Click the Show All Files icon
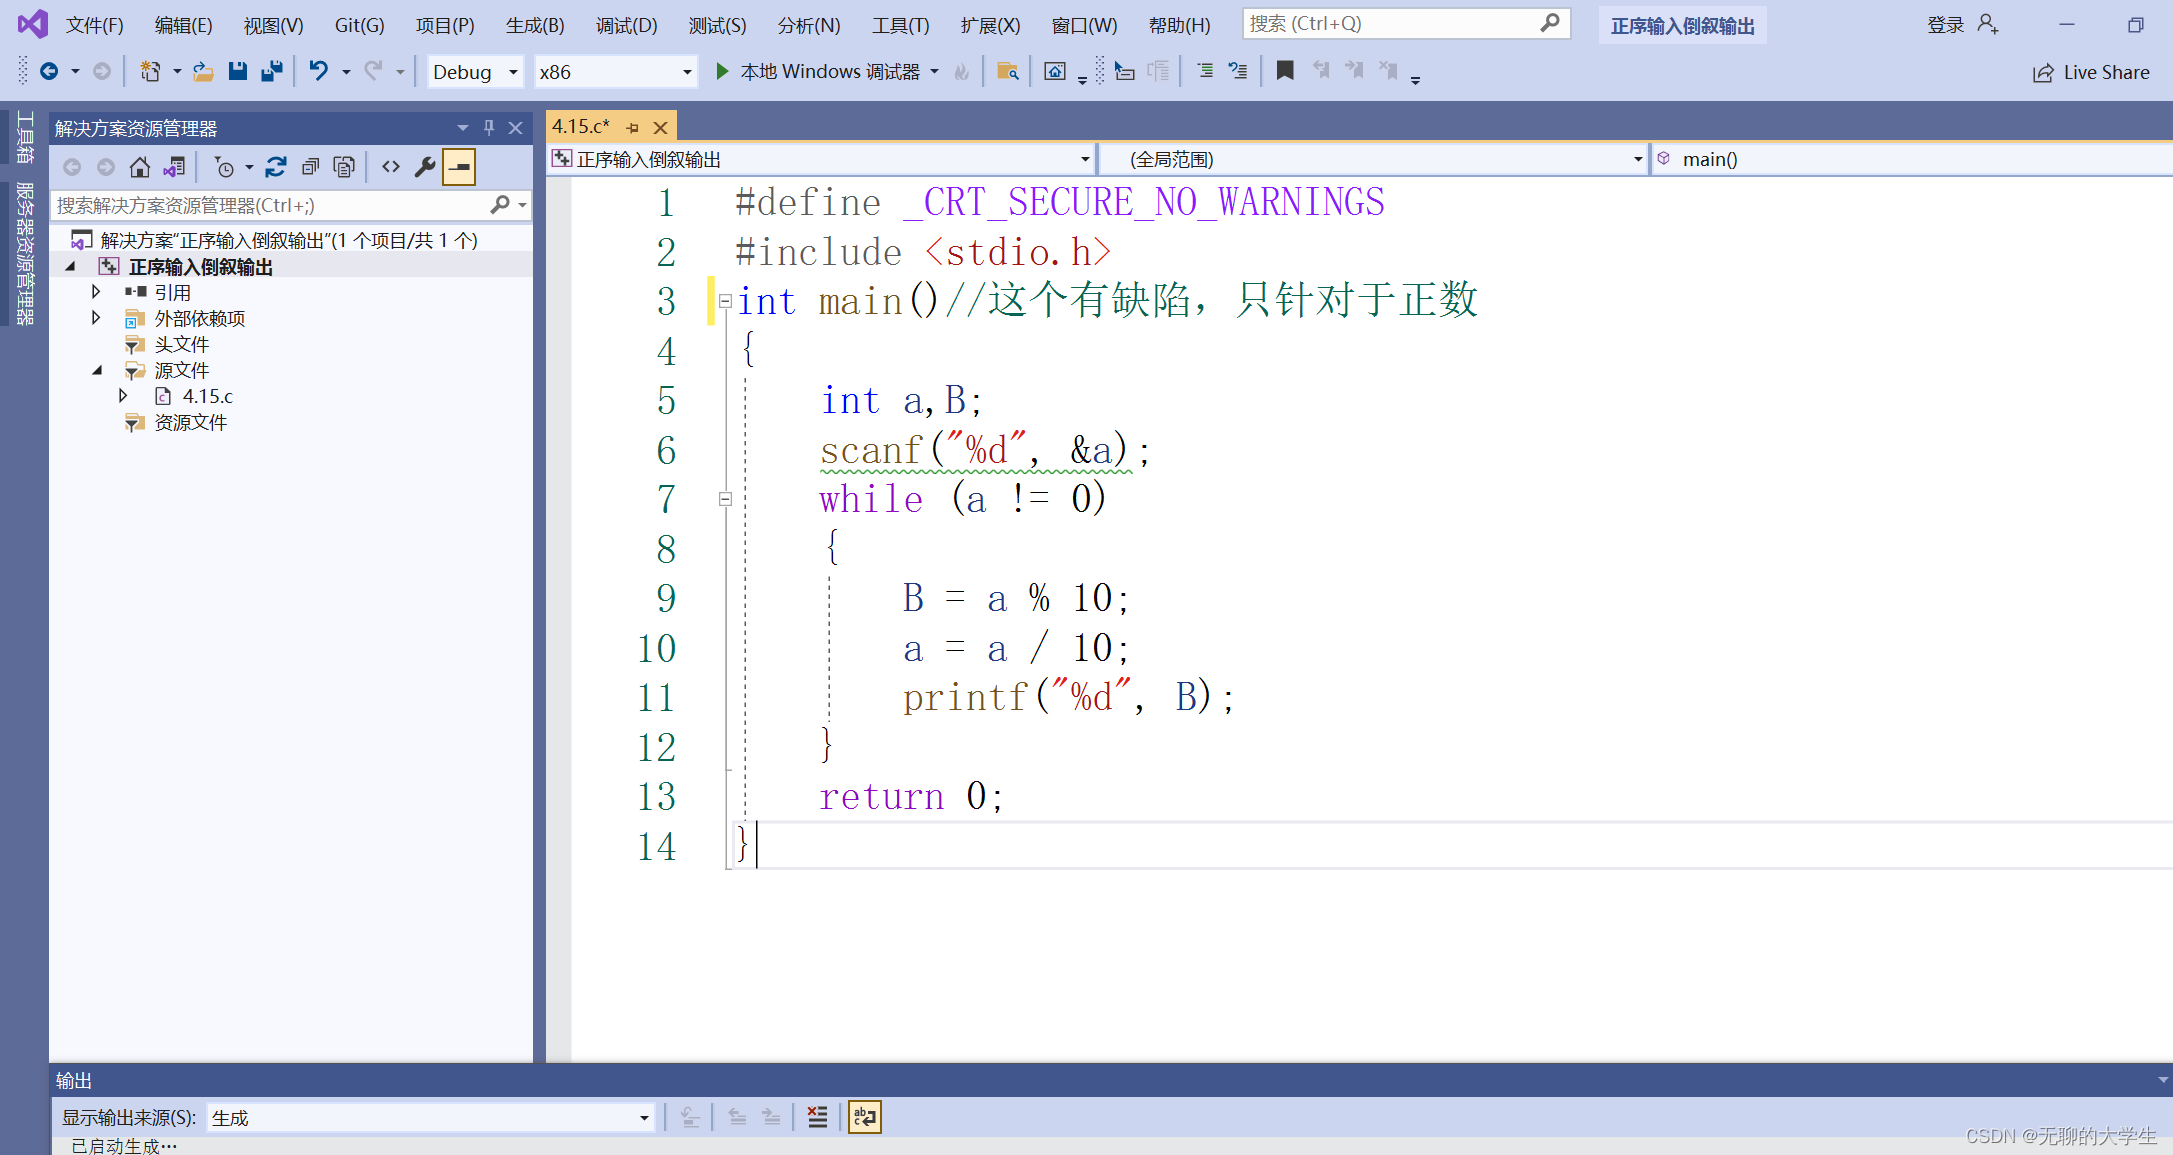The image size is (2173, 1155). [x=344, y=167]
